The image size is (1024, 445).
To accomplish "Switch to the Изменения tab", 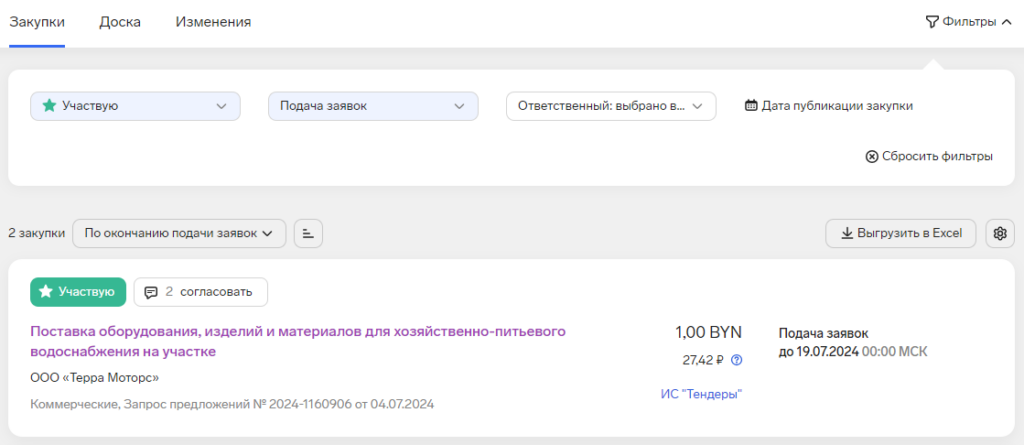I will pos(213,21).
